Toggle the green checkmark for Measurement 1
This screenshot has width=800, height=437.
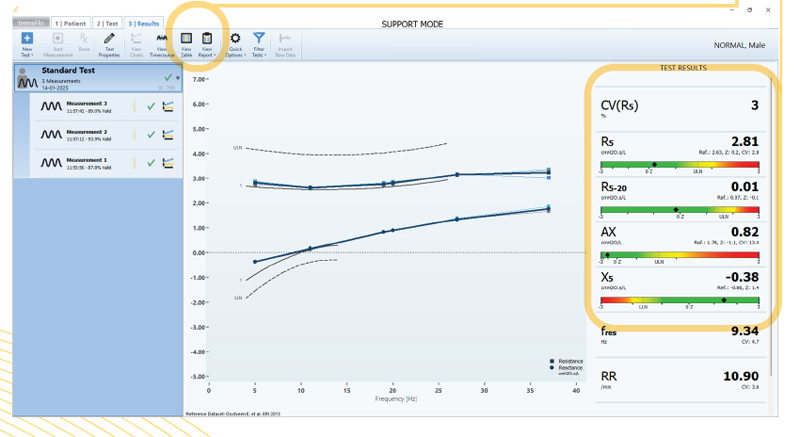coord(151,162)
